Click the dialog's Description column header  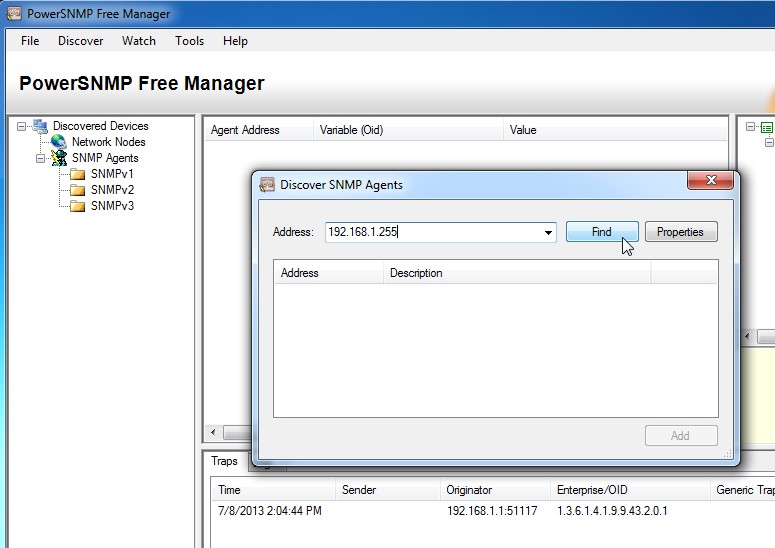[517, 273]
